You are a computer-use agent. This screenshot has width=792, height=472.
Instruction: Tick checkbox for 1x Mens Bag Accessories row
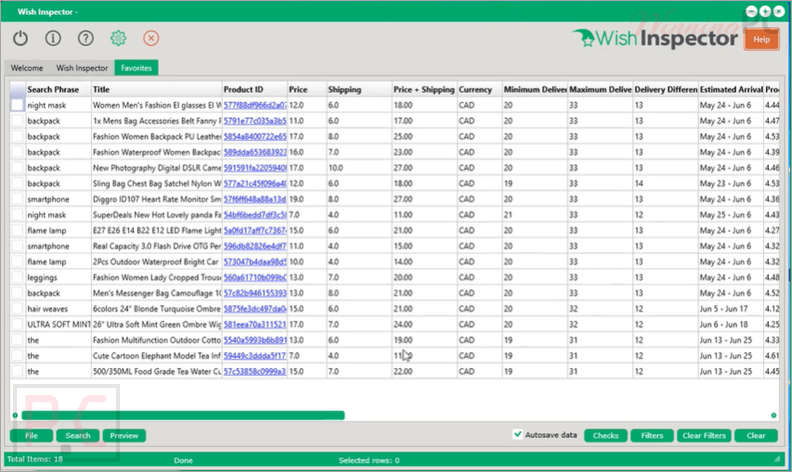[17, 121]
